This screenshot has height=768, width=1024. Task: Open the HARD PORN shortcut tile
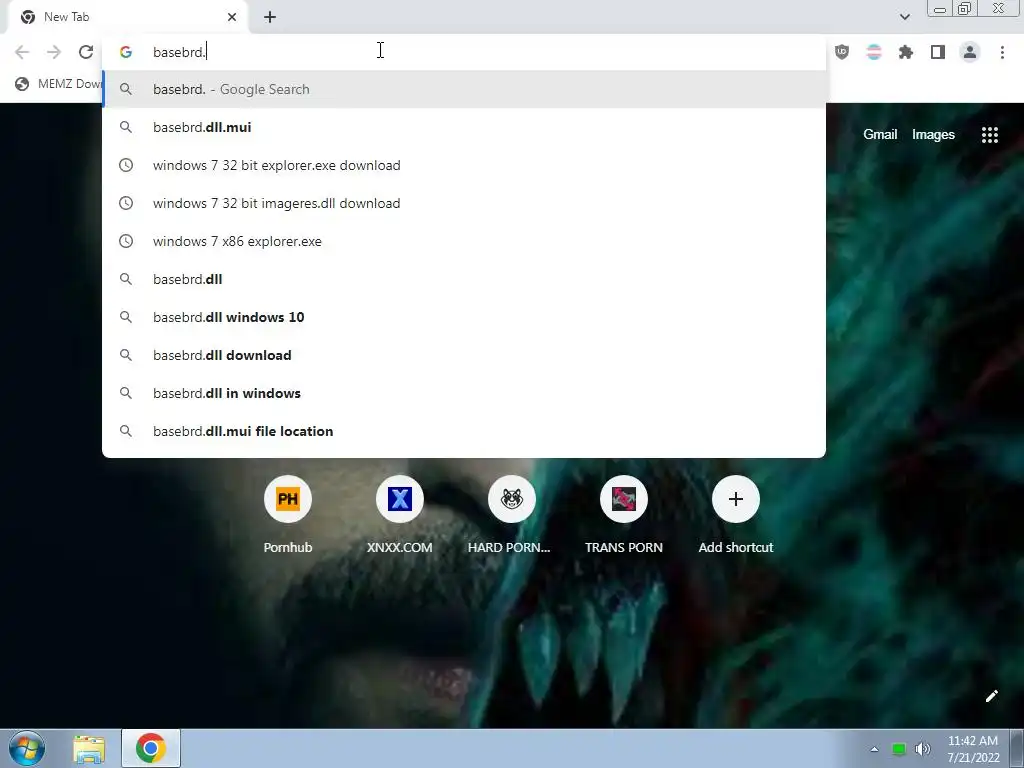(x=511, y=517)
